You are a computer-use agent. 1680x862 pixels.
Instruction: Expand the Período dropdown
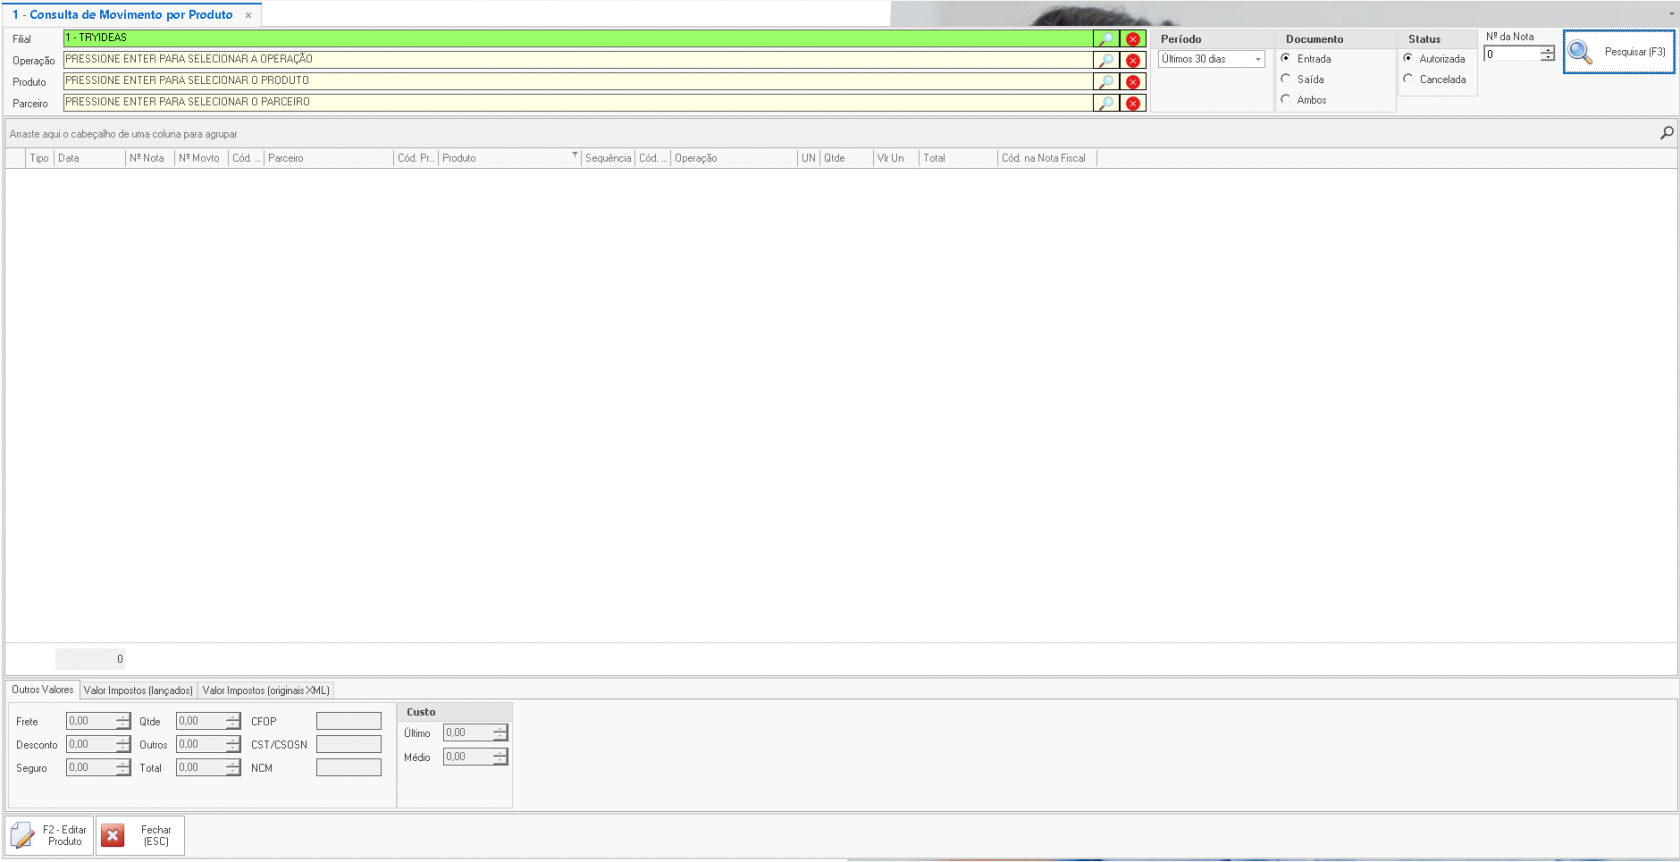coord(1258,60)
